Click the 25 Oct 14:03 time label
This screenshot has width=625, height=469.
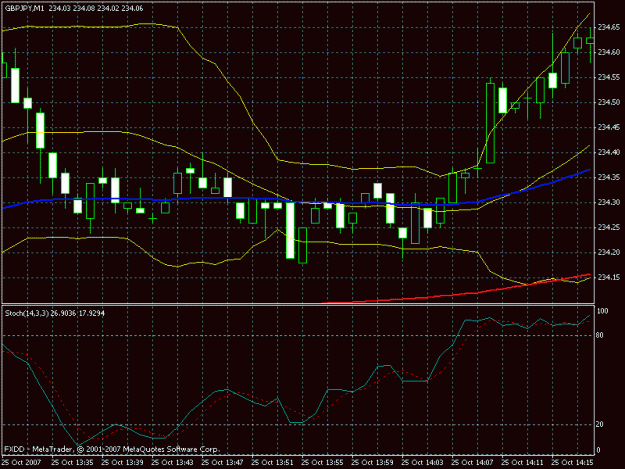pos(422,463)
